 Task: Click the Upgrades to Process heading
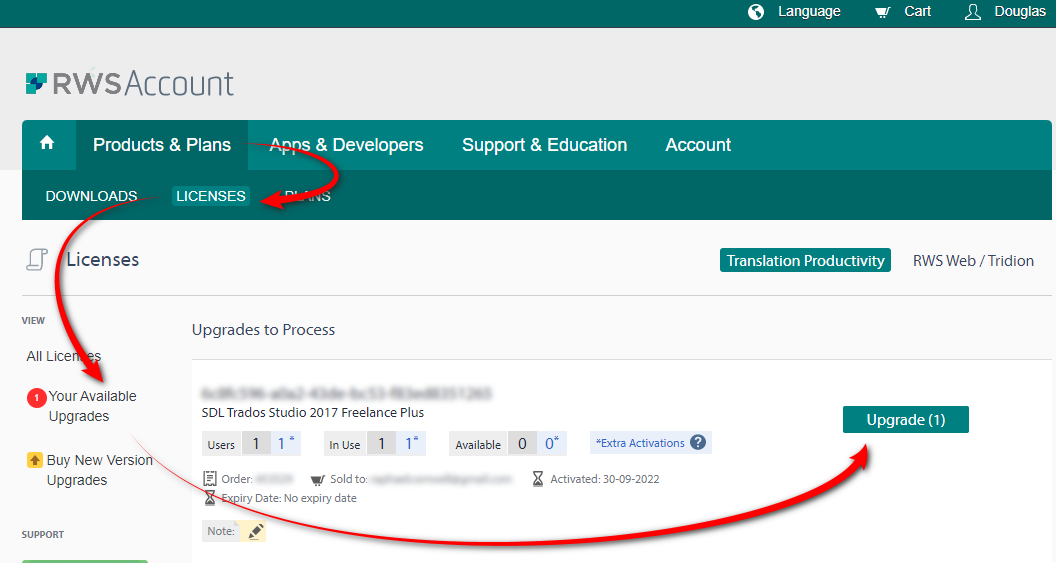pos(263,329)
